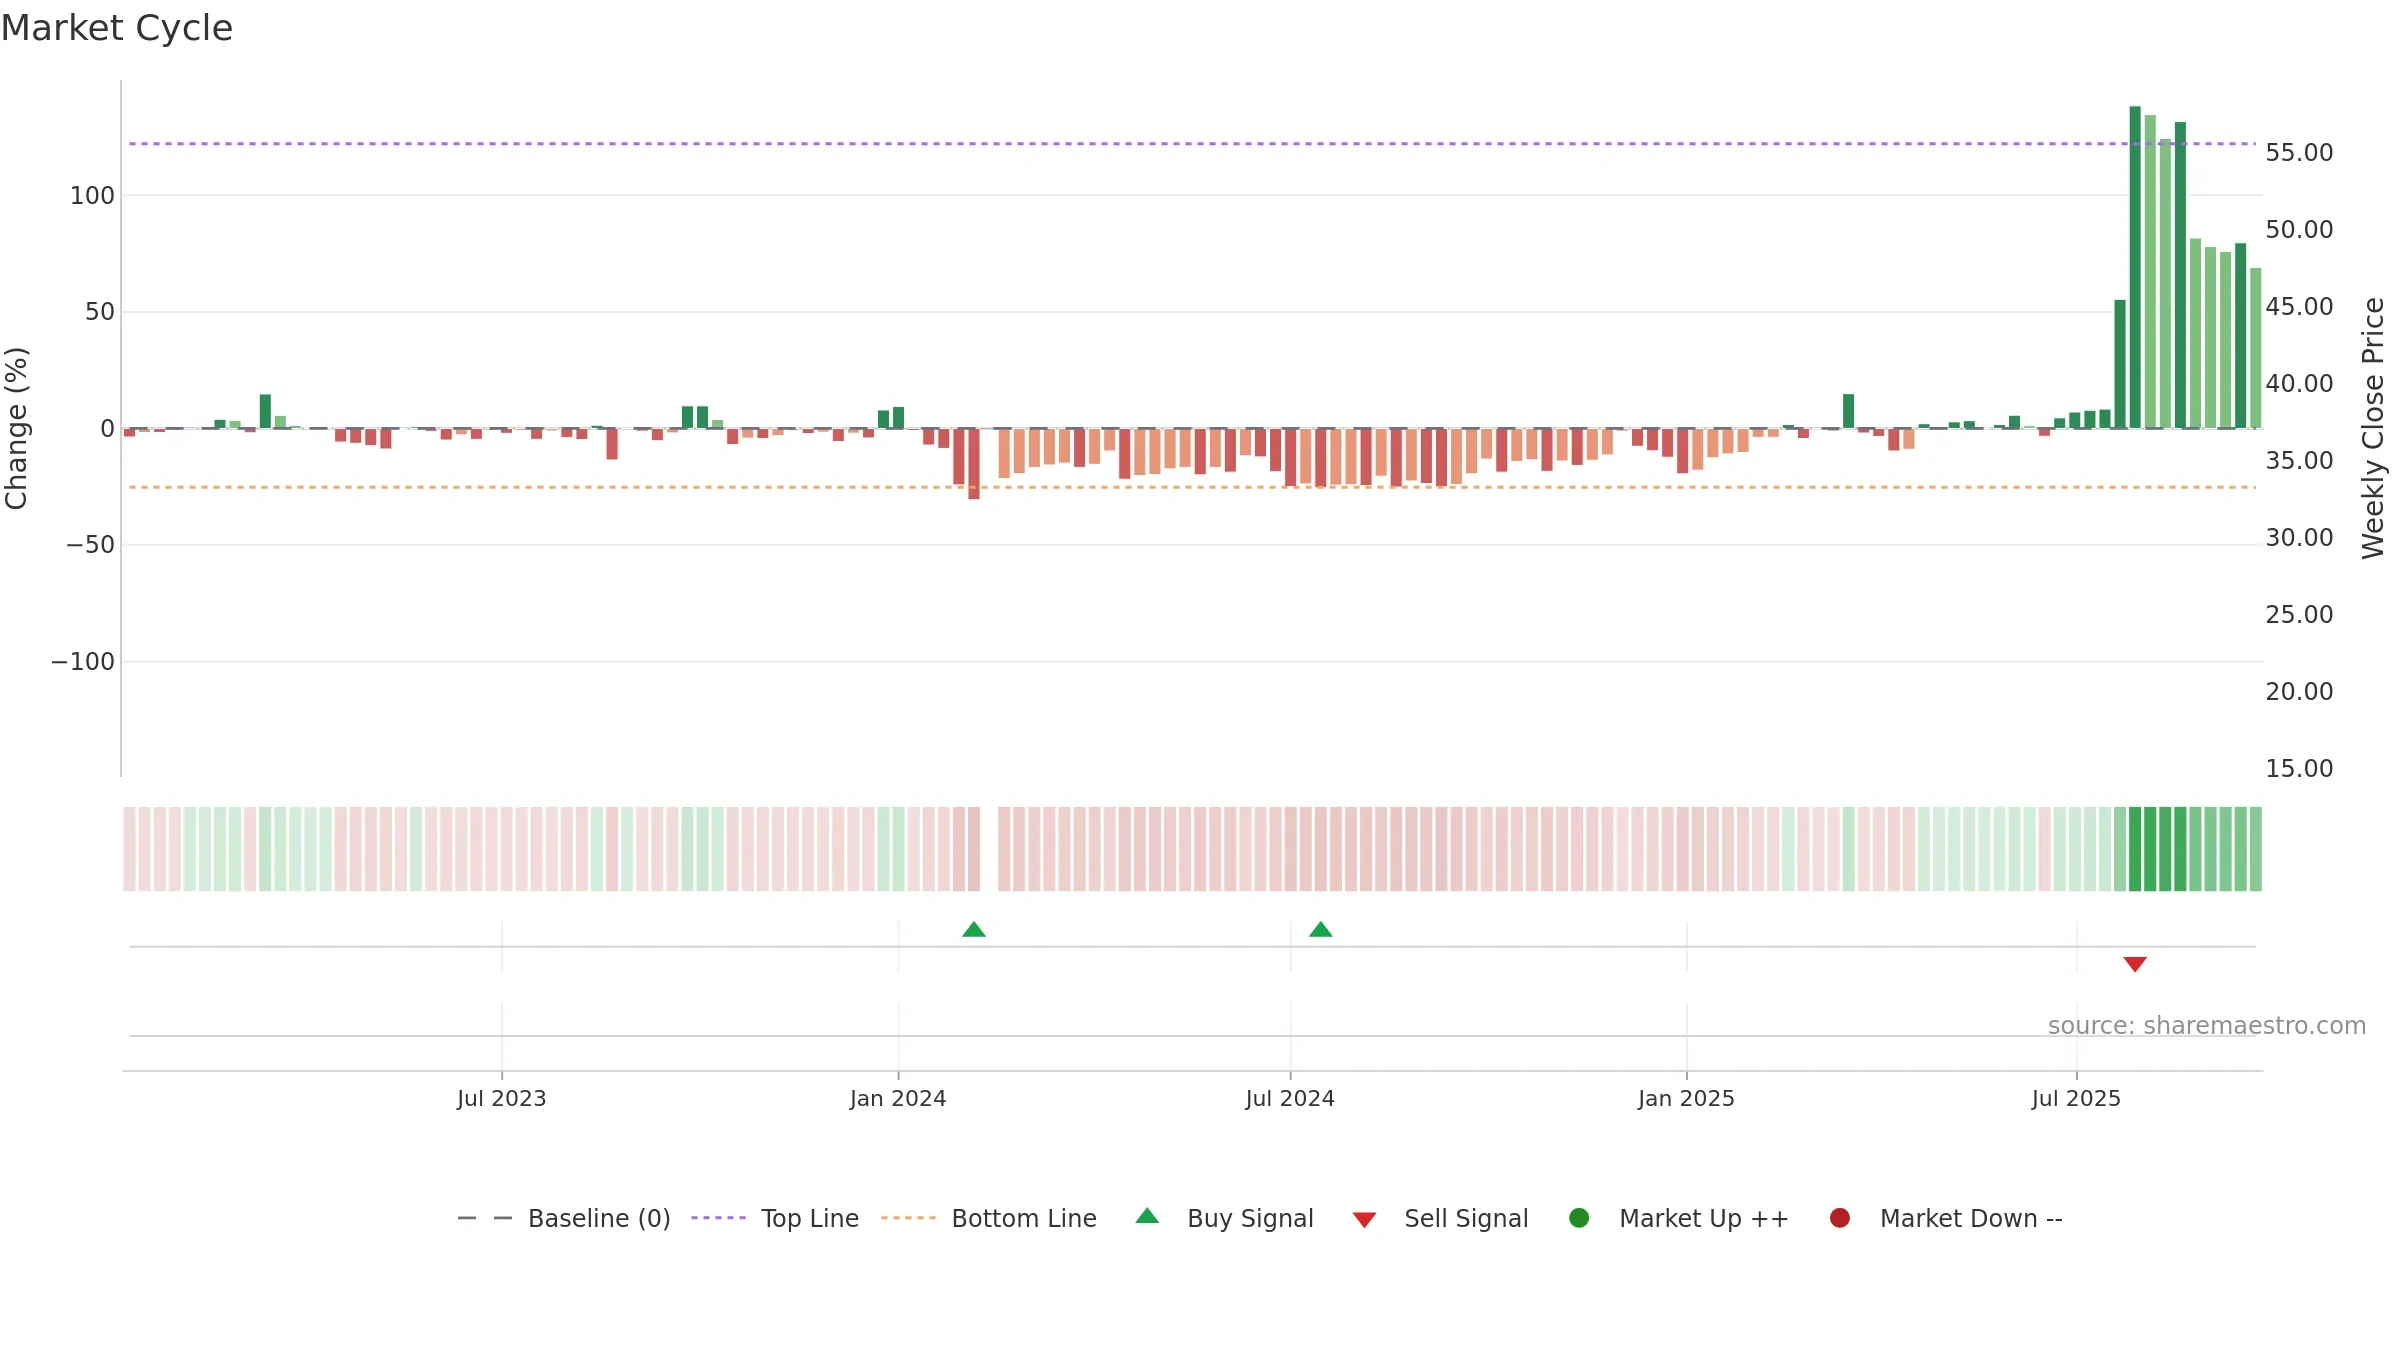Click the 15.00 price axis label
This screenshot has width=2400, height=1350.
point(2299,769)
